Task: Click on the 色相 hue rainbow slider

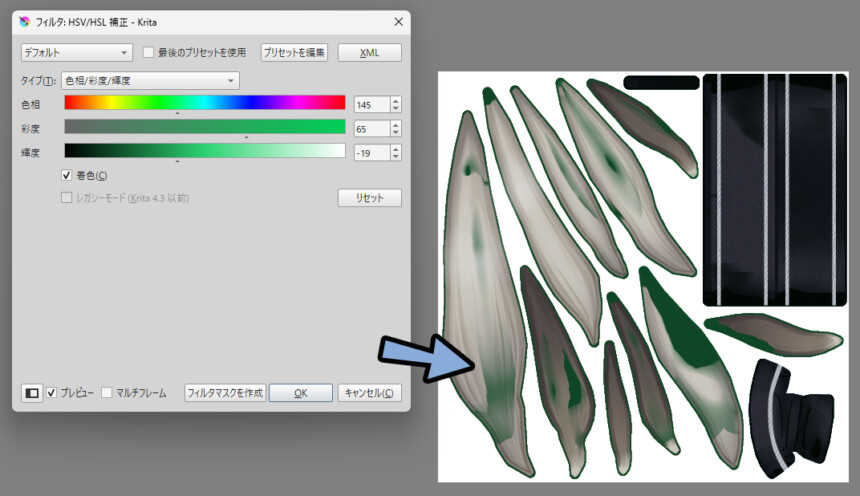Action: click(x=205, y=103)
